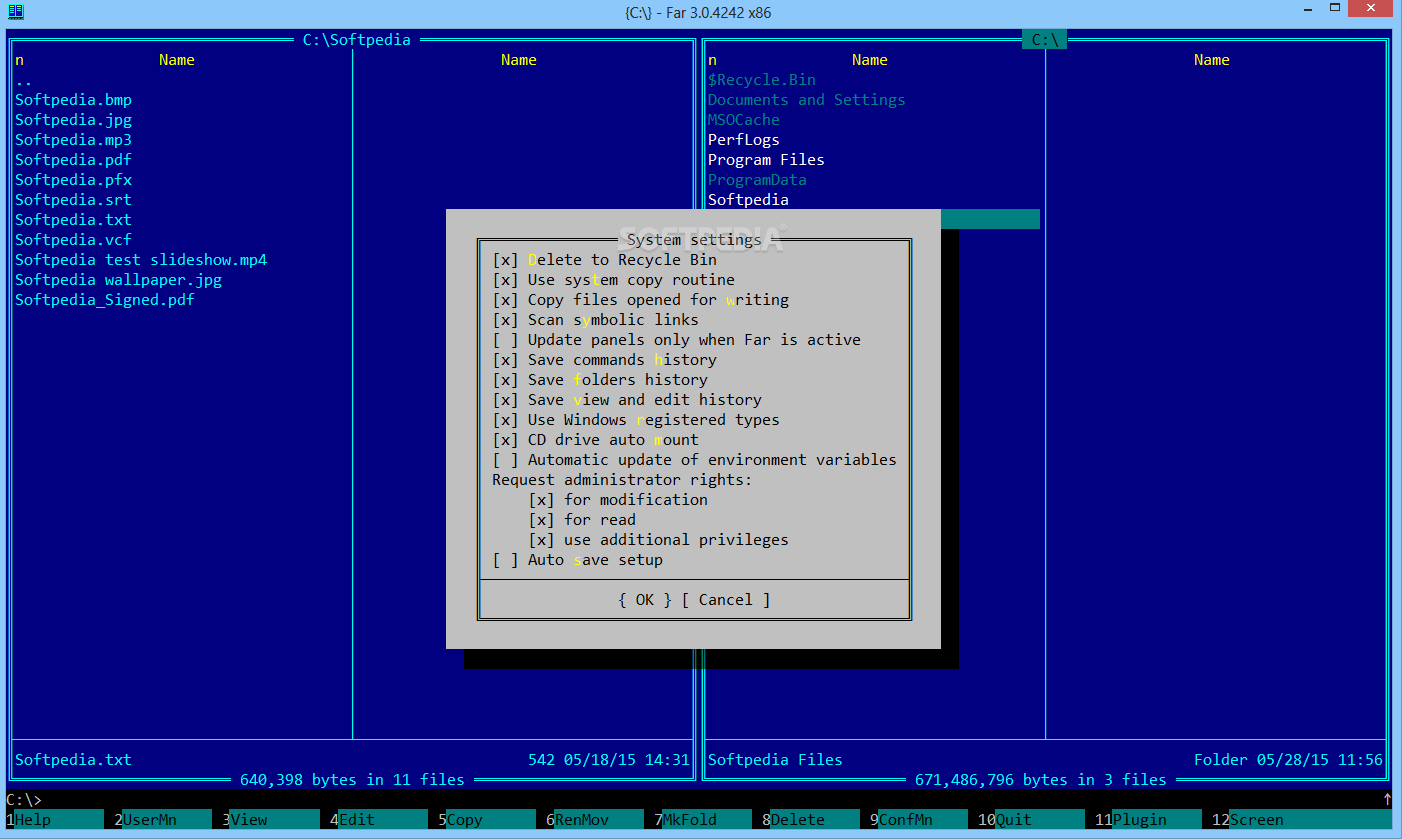Select Softpedia.bmp in left panel

coord(73,100)
